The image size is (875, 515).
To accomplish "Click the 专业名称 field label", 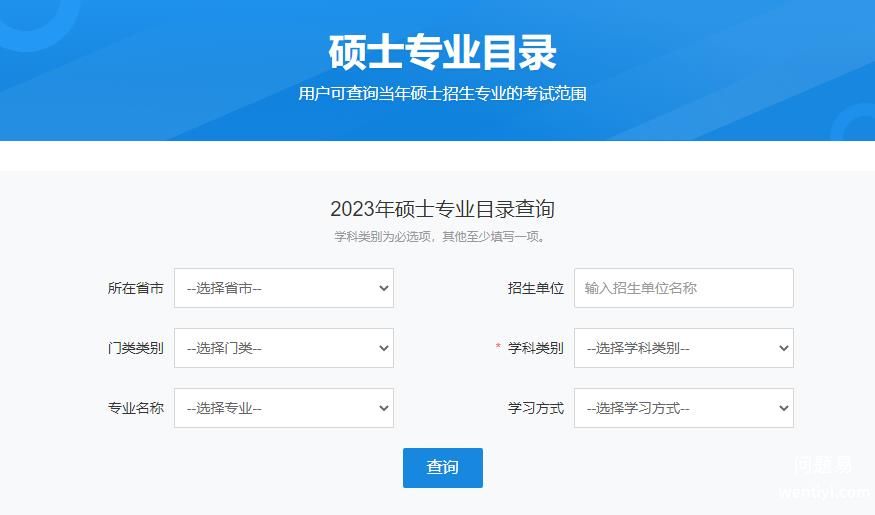I will [x=136, y=408].
